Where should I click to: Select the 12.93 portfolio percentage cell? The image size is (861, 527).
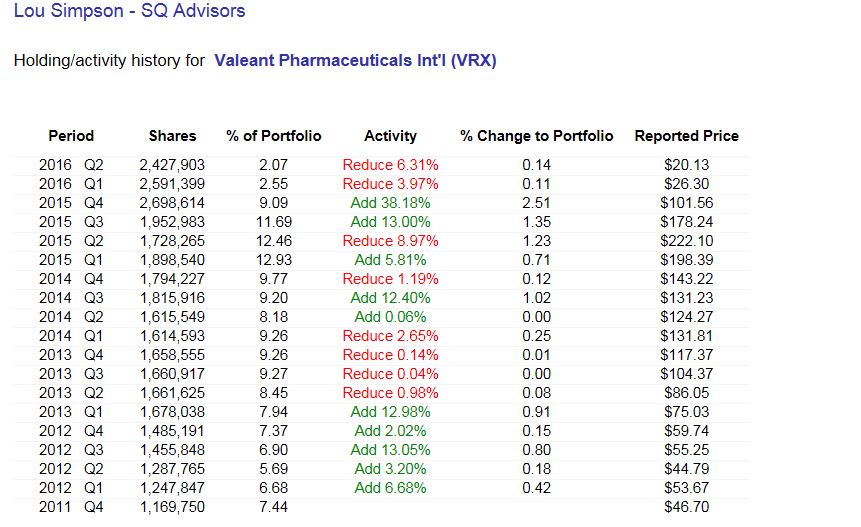click(x=274, y=260)
